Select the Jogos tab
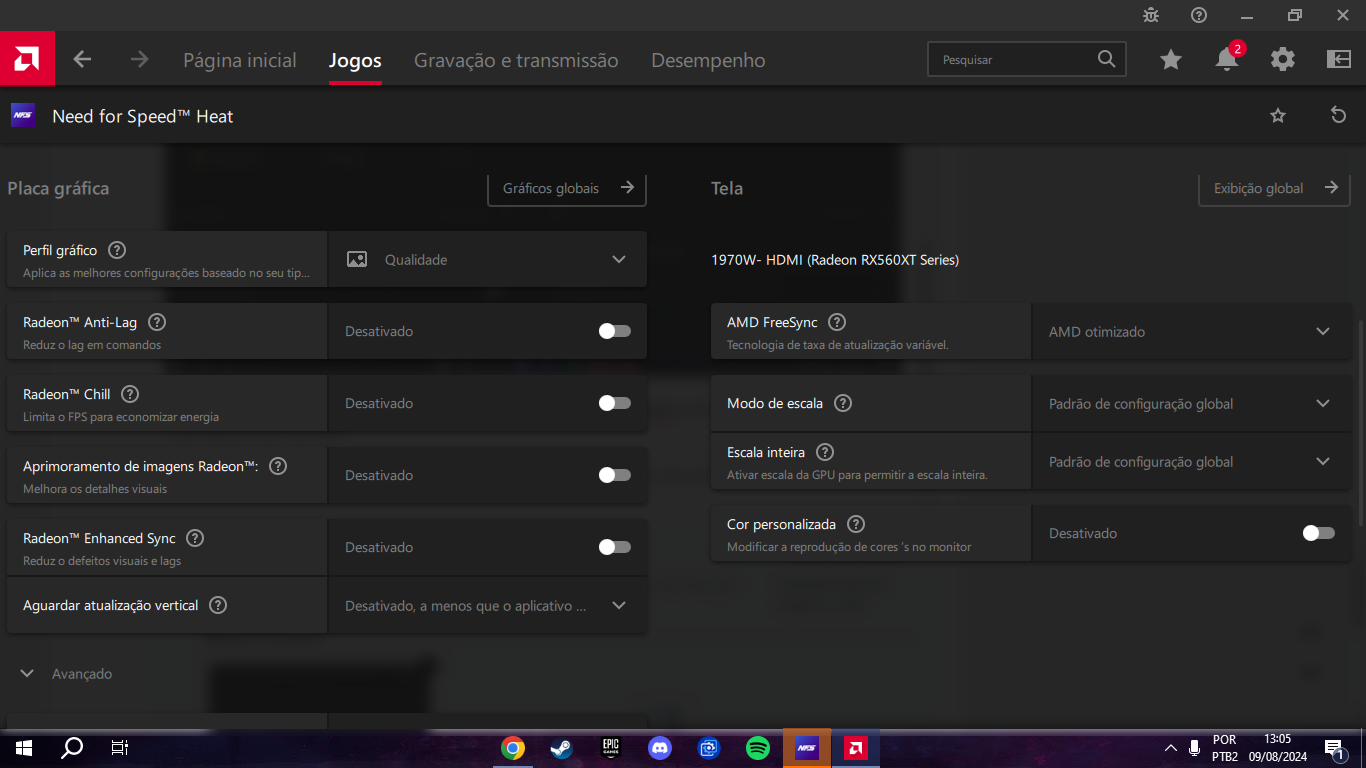The image size is (1366, 768). tap(355, 60)
